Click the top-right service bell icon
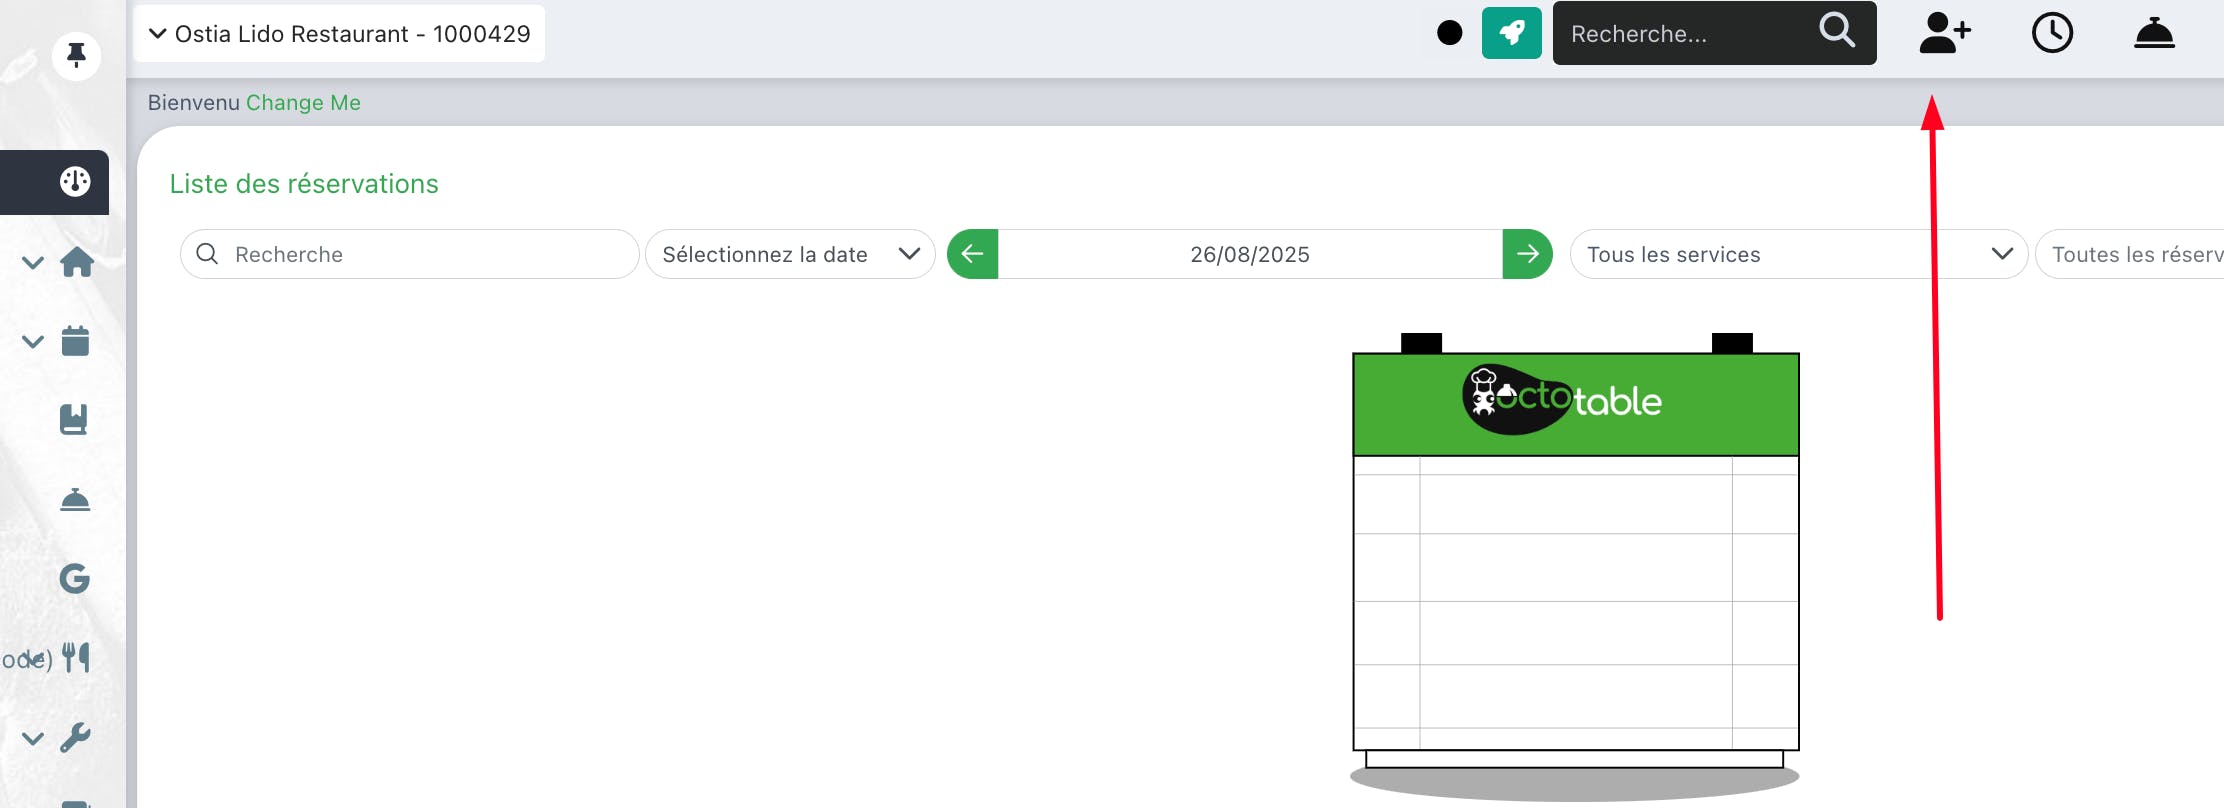Image resolution: width=2224 pixels, height=808 pixels. (2154, 33)
